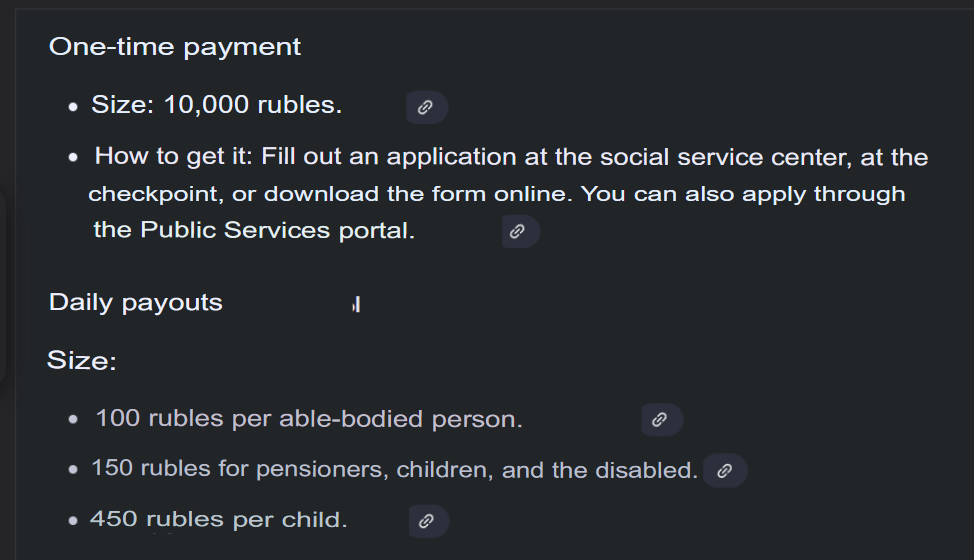
Task: Click the phrase download the form online
Action: [421, 193]
